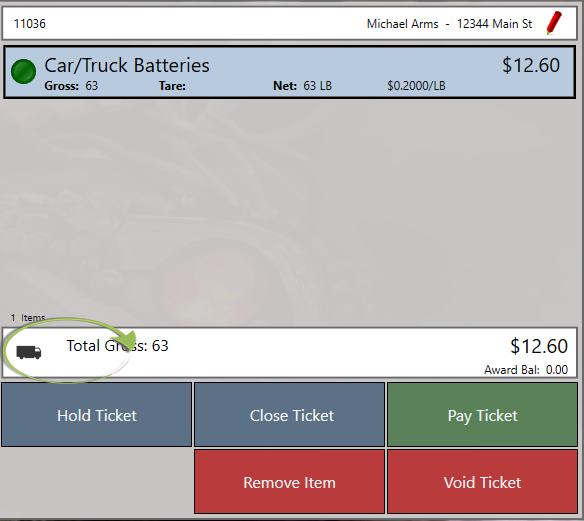
Task: Click Remove Item button
Action: [289, 482]
